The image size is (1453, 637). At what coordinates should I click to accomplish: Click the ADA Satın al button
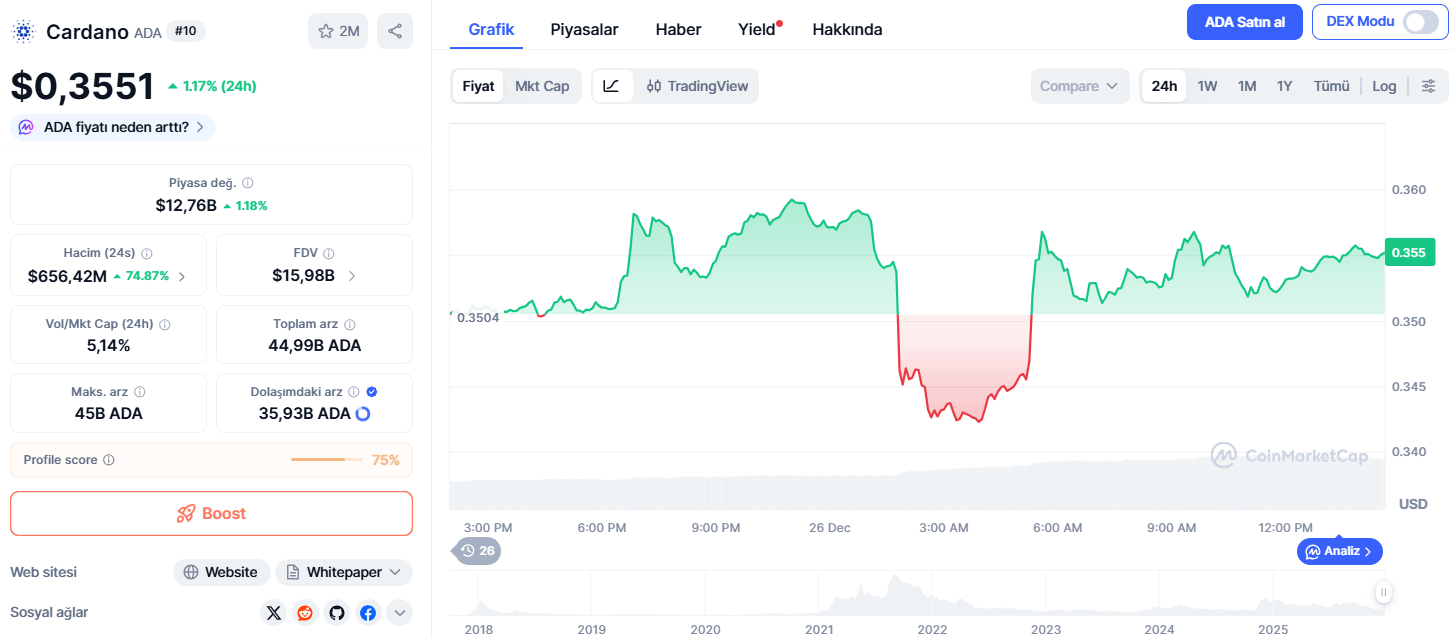1244,21
